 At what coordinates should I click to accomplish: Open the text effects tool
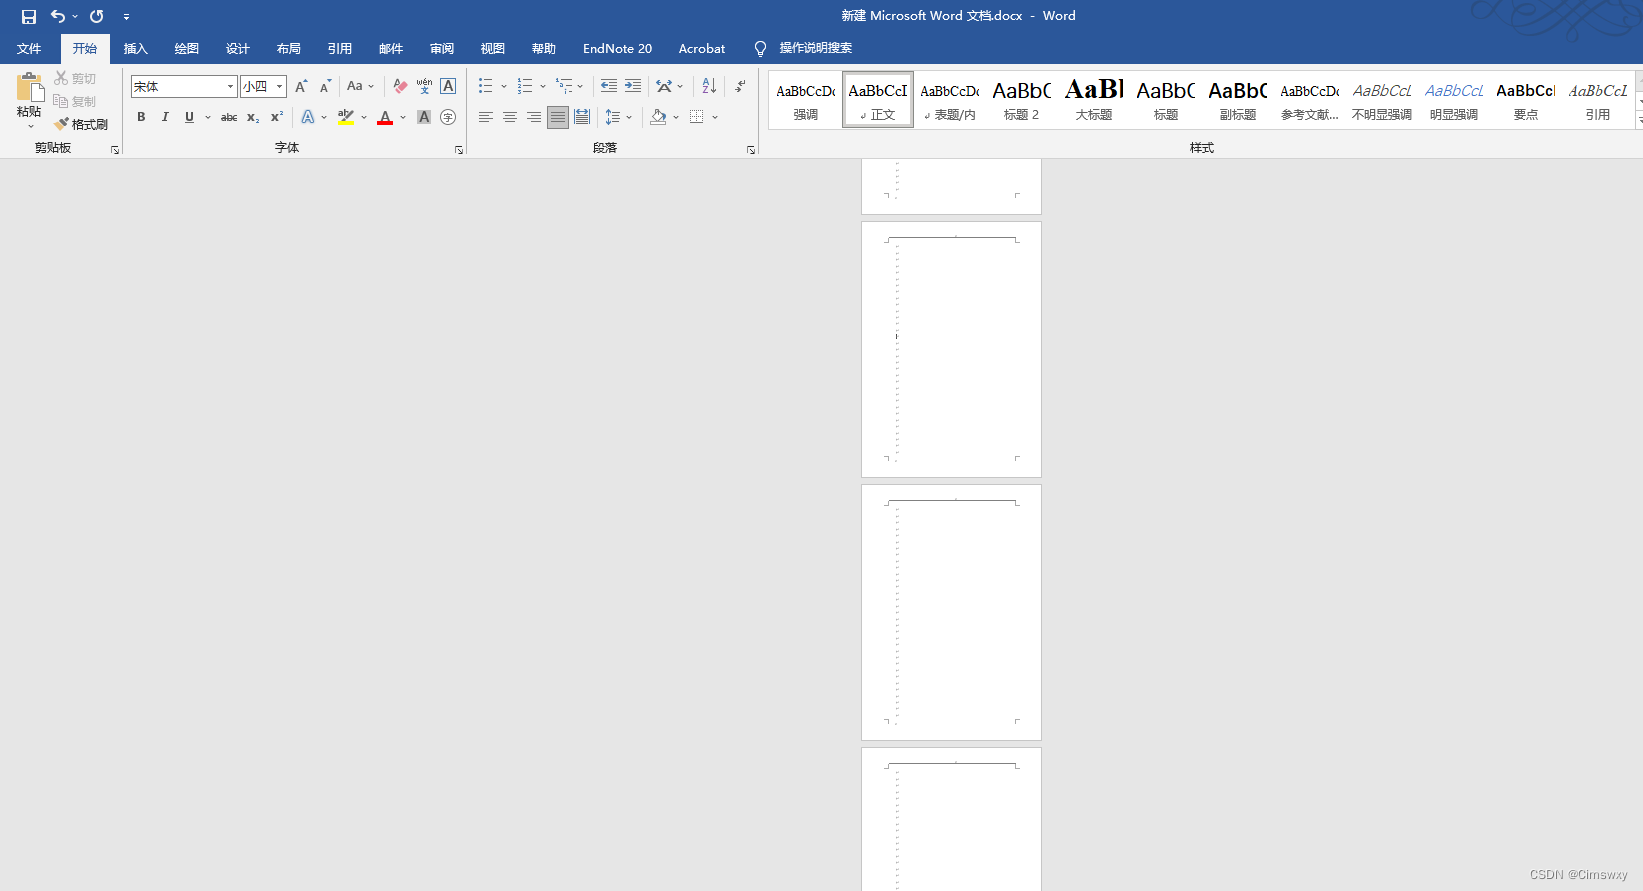(308, 117)
